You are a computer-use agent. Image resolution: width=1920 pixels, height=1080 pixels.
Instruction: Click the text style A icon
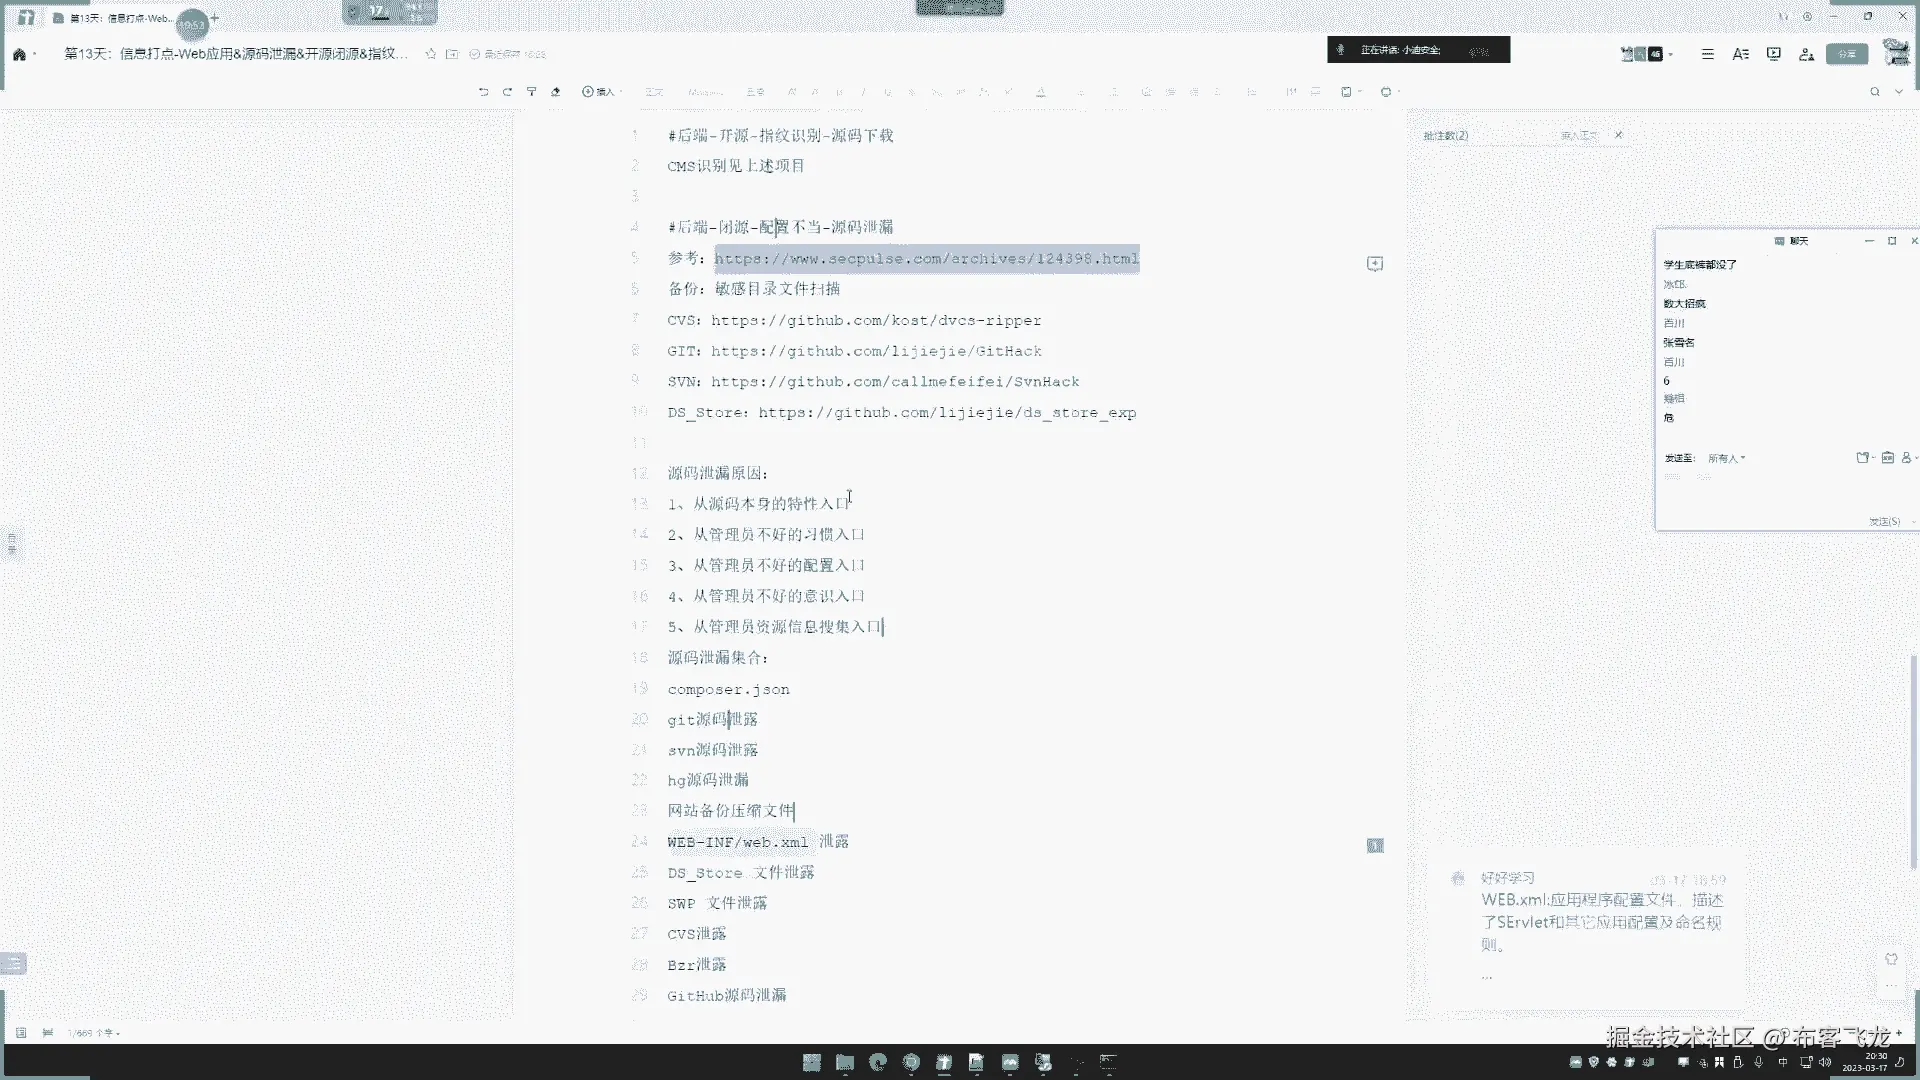tap(1740, 54)
